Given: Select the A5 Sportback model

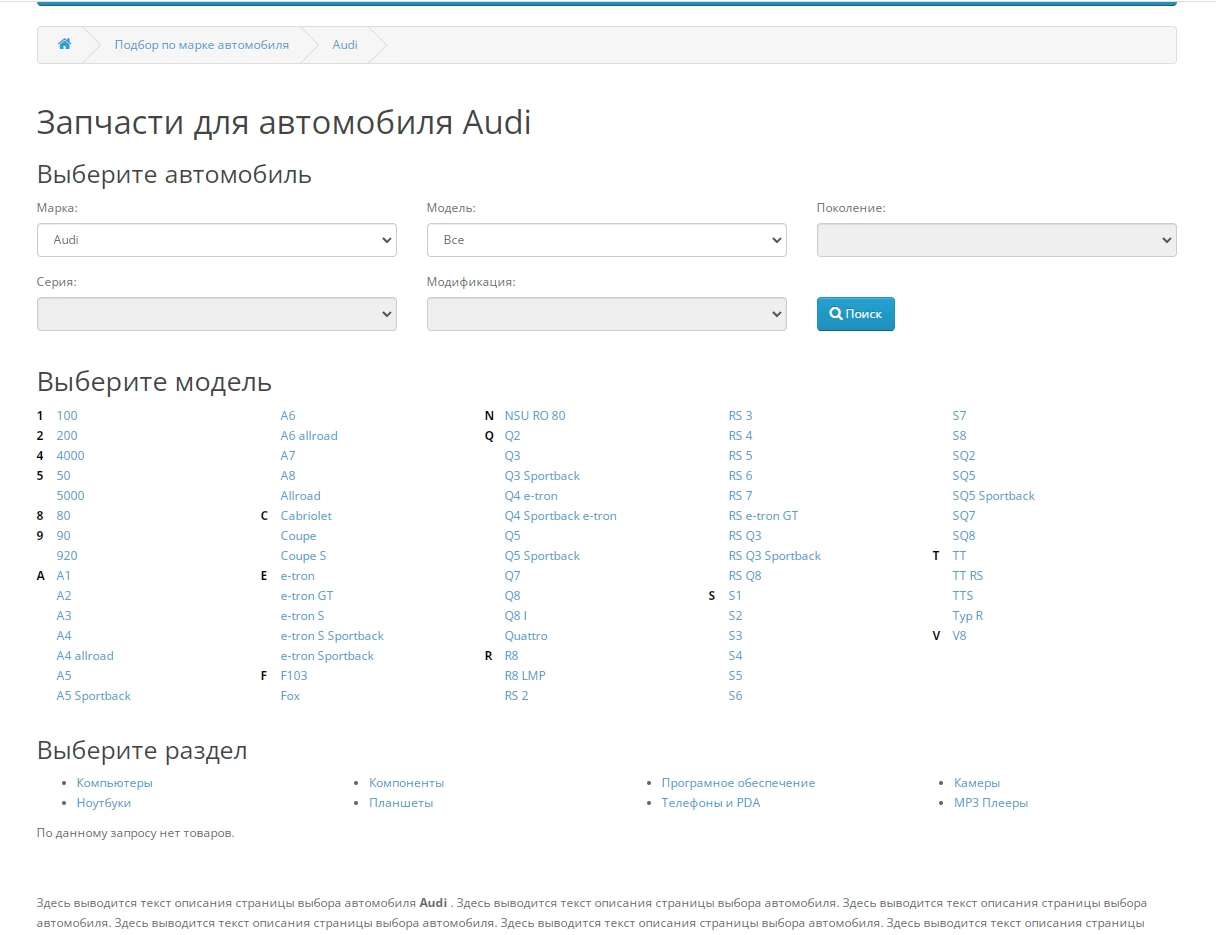Looking at the screenshot, I should click(94, 696).
